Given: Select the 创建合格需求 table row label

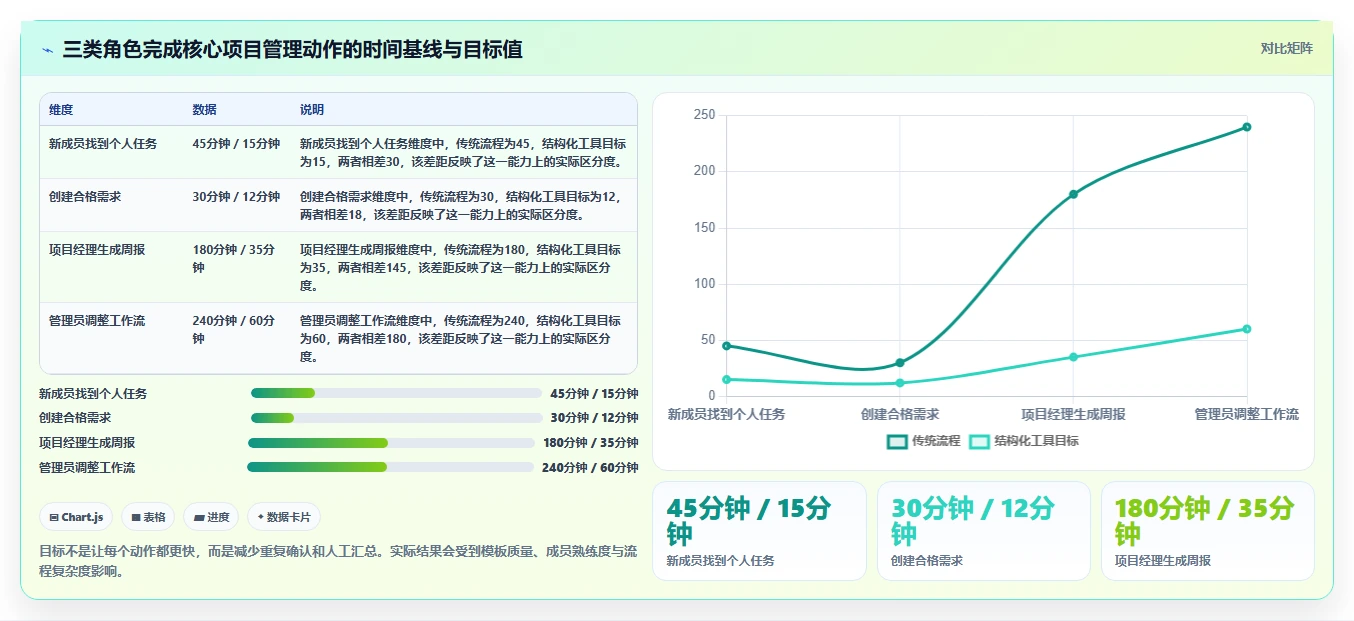Looking at the screenshot, I should (85, 197).
